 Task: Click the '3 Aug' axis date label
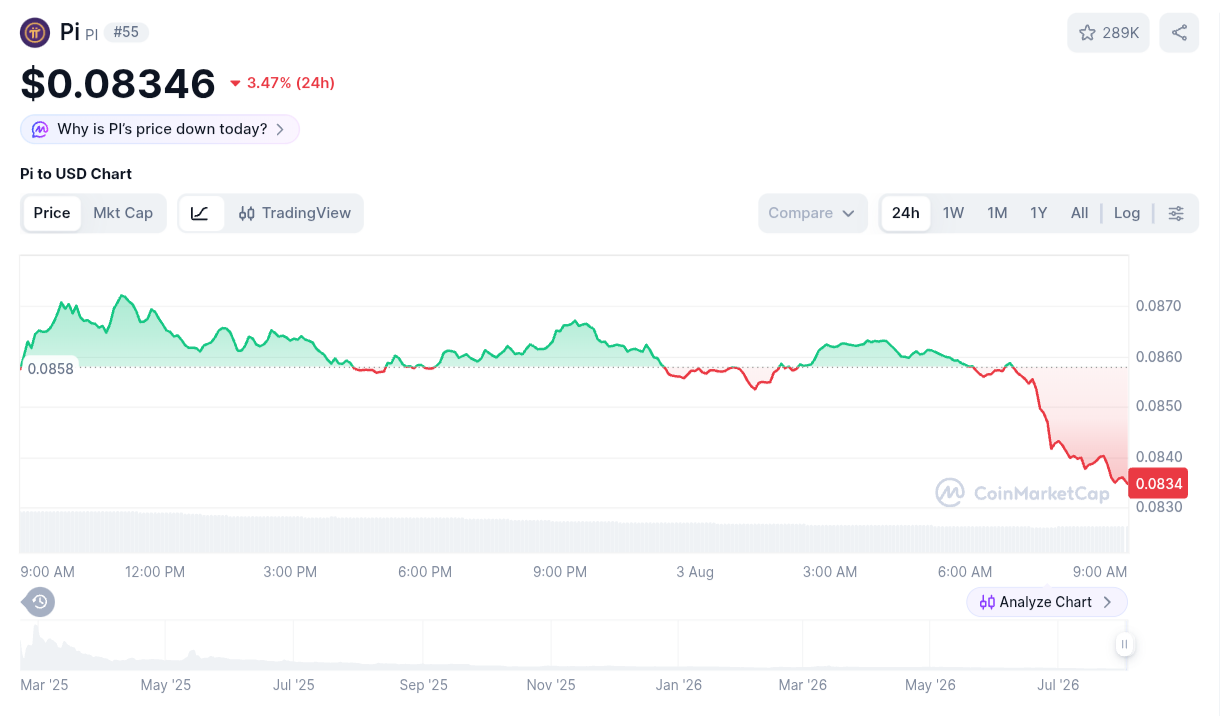(x=695, y=572)
